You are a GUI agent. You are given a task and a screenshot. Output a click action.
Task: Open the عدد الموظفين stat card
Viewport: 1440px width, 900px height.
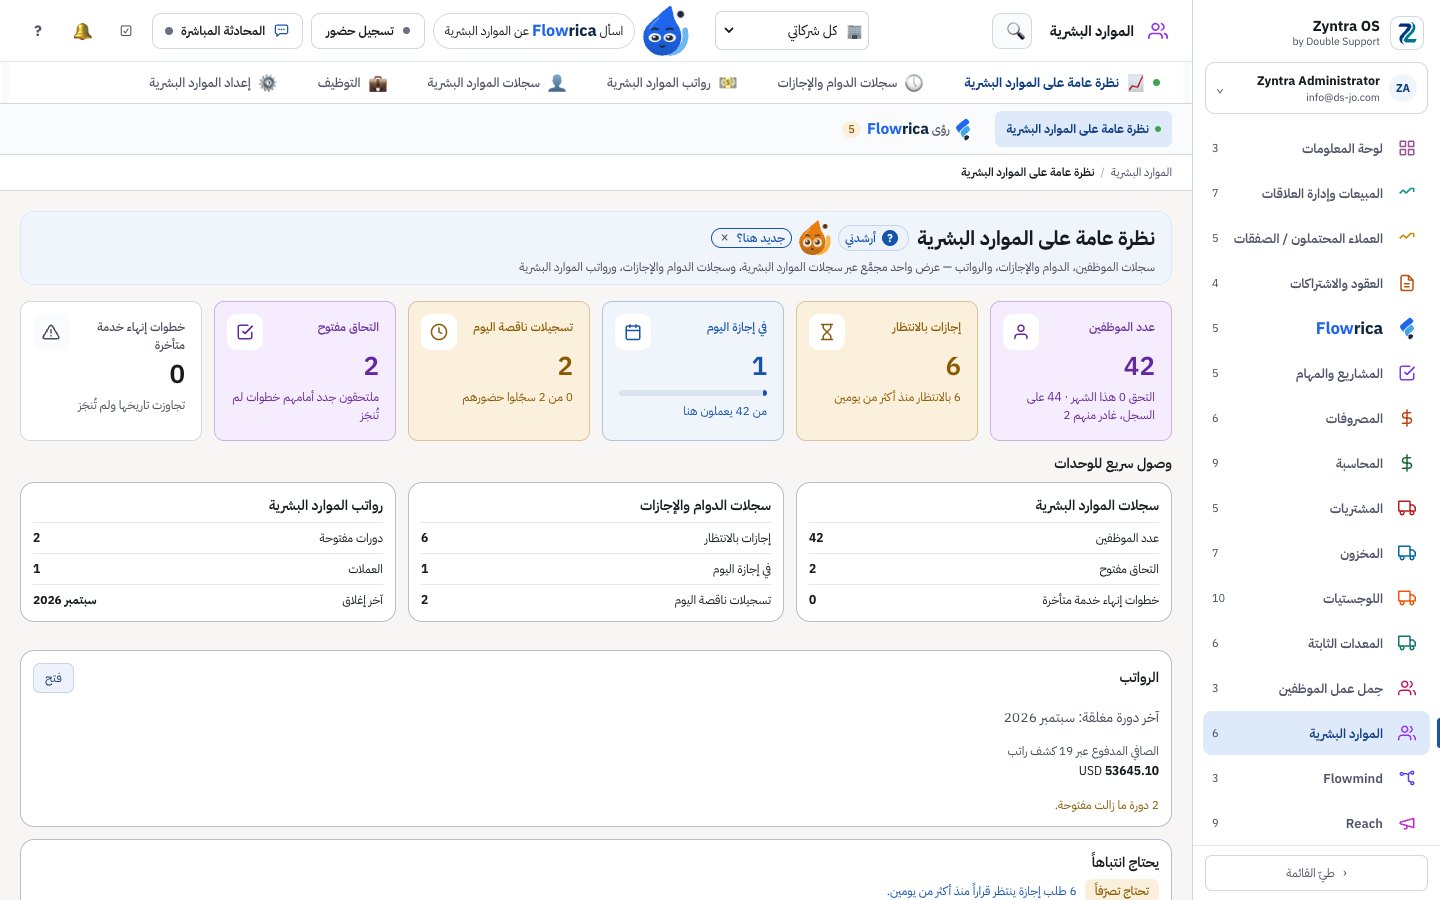click(x=1081, y=371)
